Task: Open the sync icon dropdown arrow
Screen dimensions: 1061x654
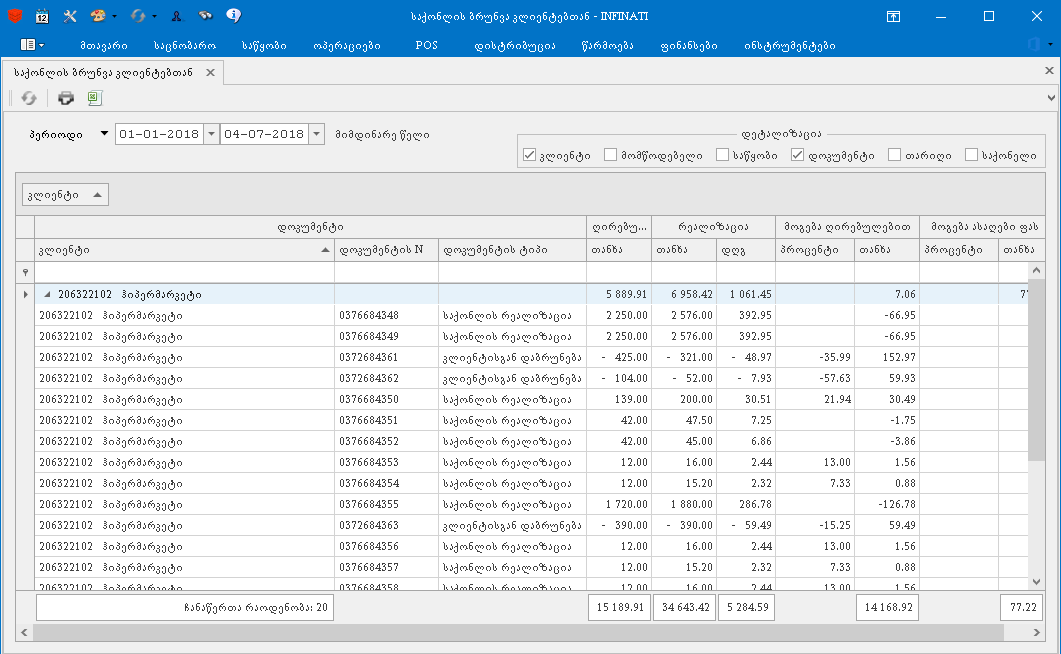Action: point(154,16)
